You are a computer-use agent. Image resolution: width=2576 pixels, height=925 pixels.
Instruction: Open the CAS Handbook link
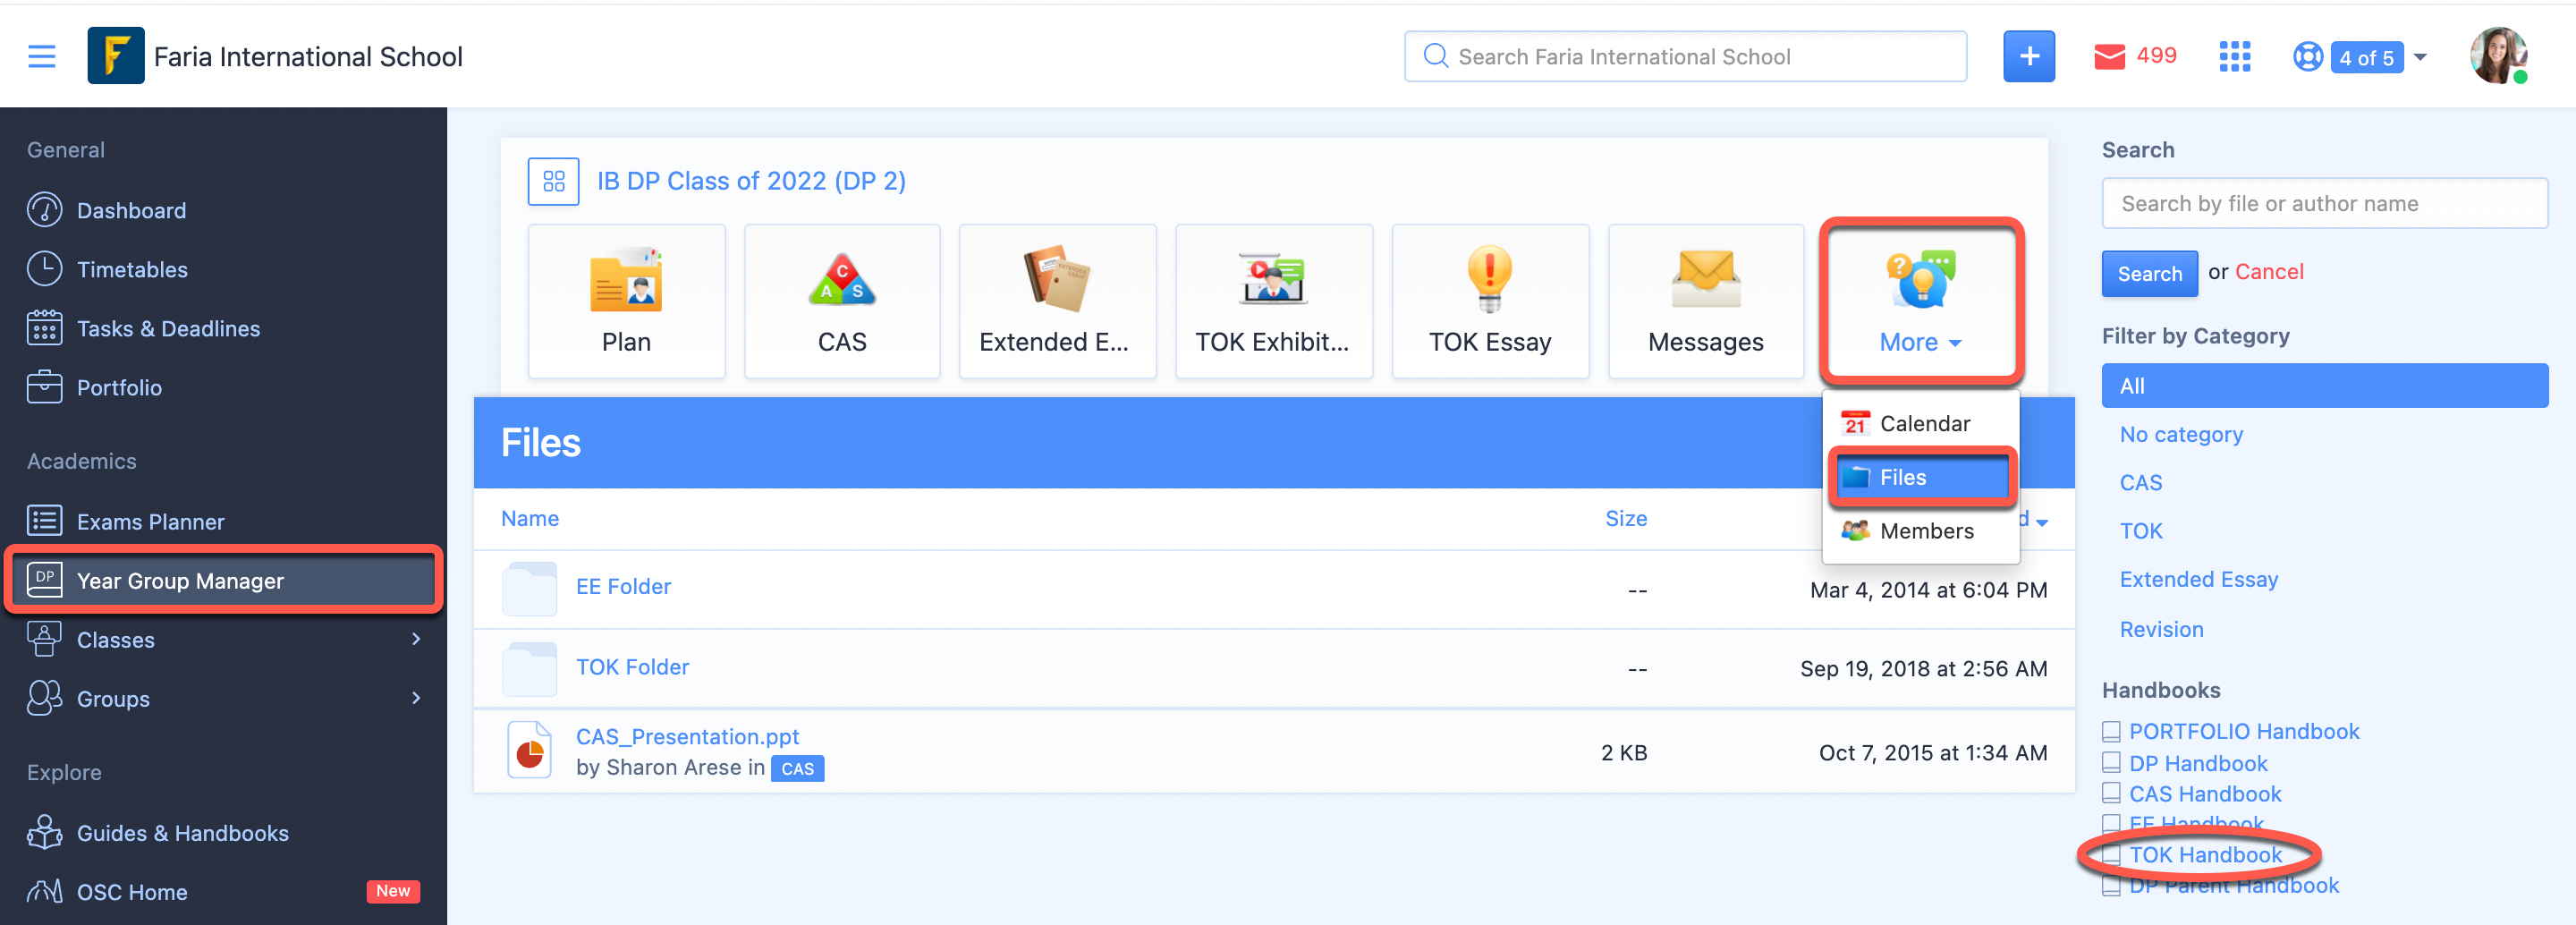[x=2204, y=794]
